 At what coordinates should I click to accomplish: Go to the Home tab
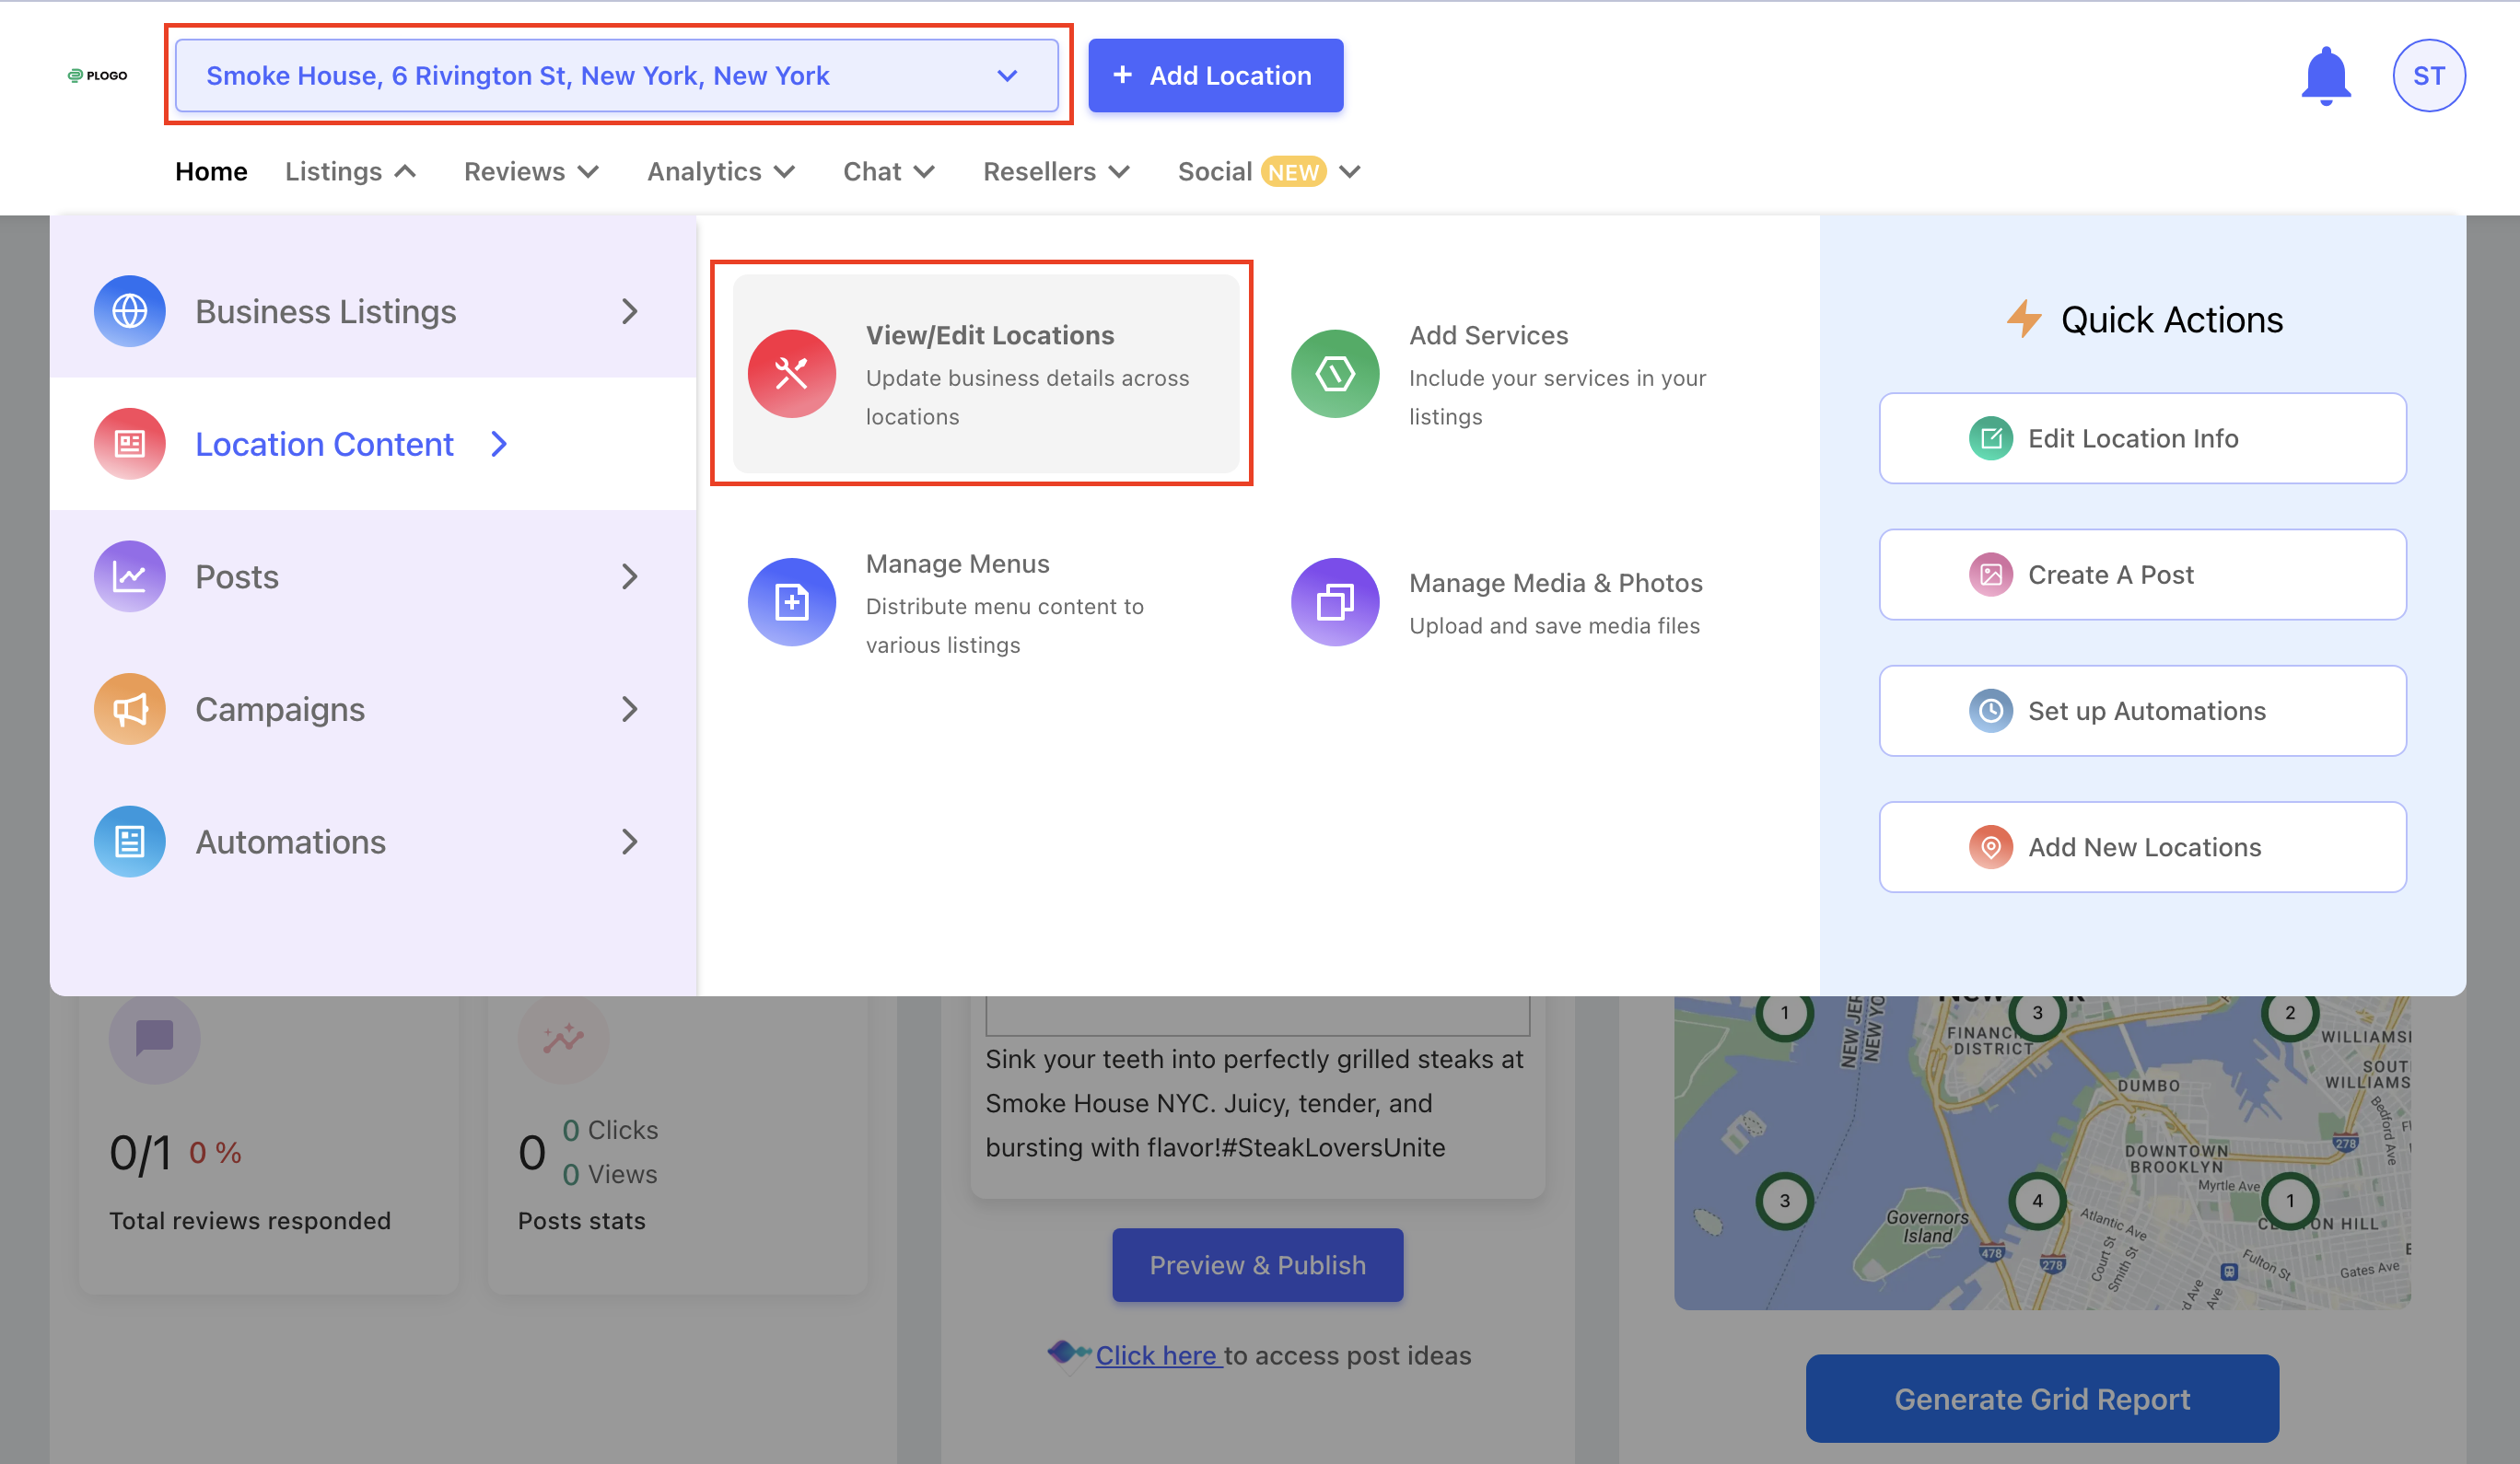point(211,172)
